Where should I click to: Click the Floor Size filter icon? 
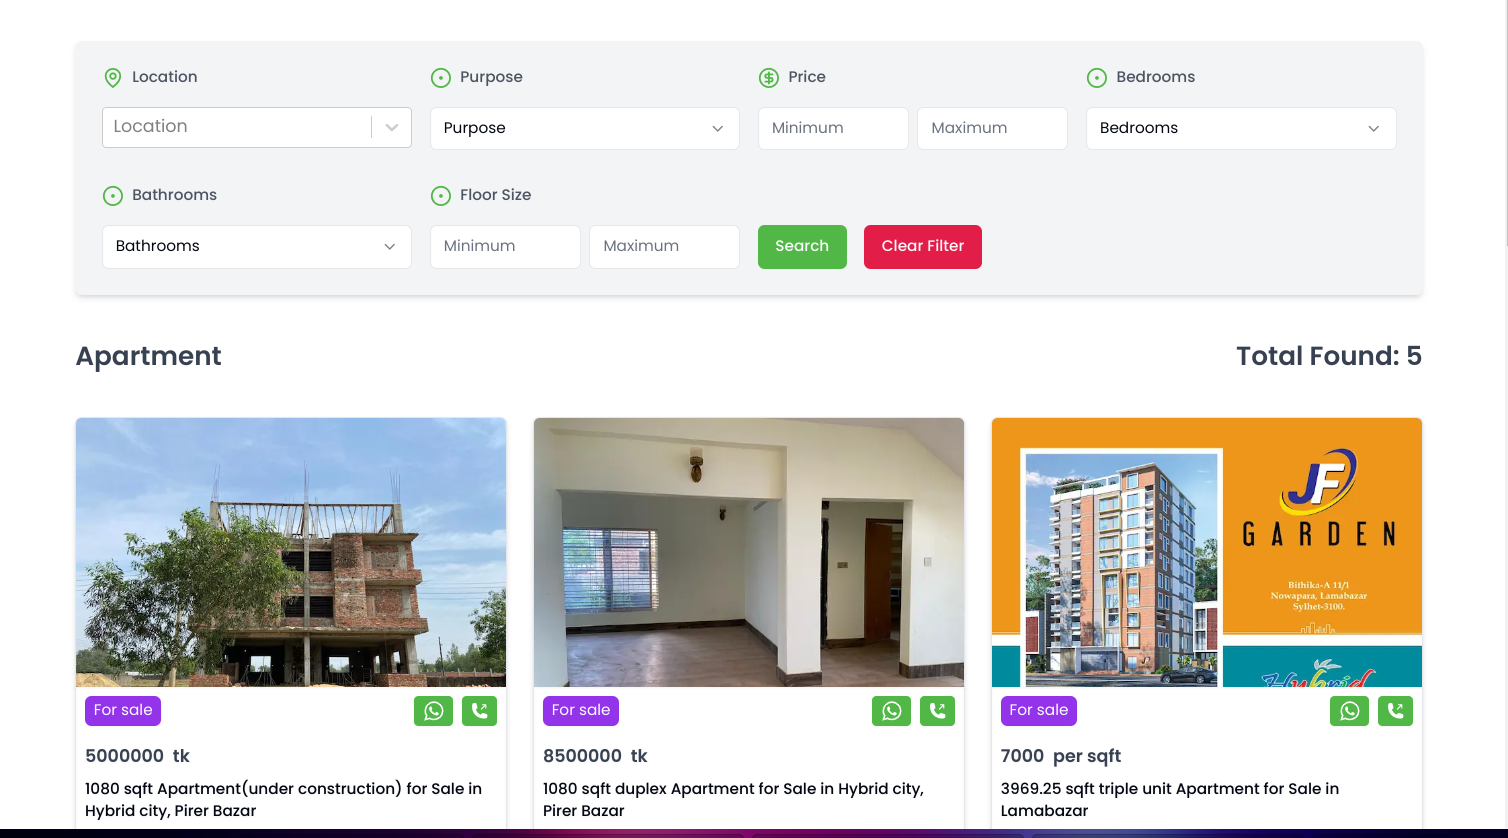440,195
